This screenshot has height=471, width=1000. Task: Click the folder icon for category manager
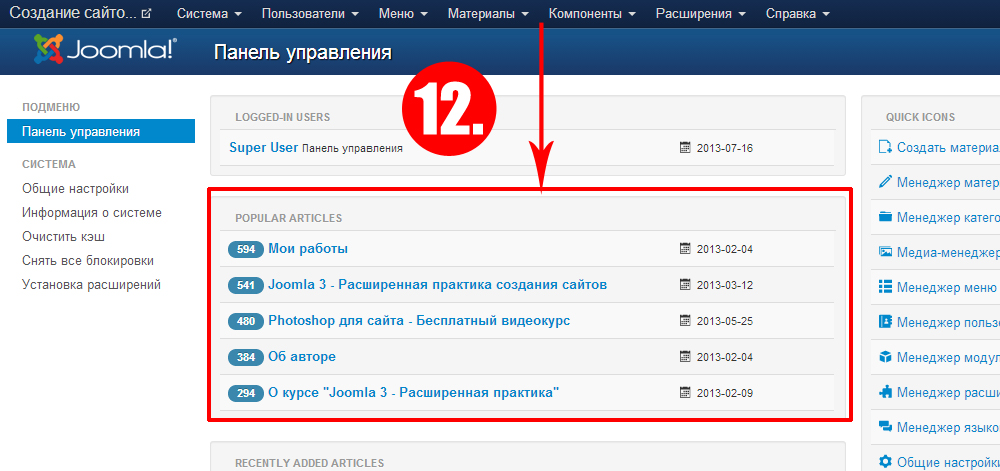tap(885, 217)
